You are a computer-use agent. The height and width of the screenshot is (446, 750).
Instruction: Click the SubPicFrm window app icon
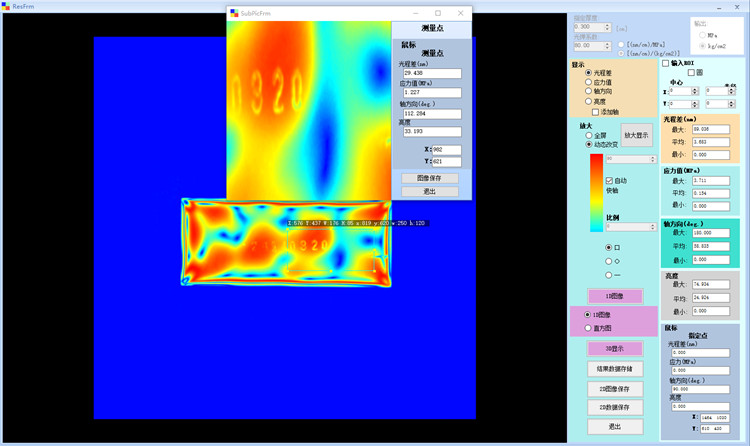pos(234,13)
